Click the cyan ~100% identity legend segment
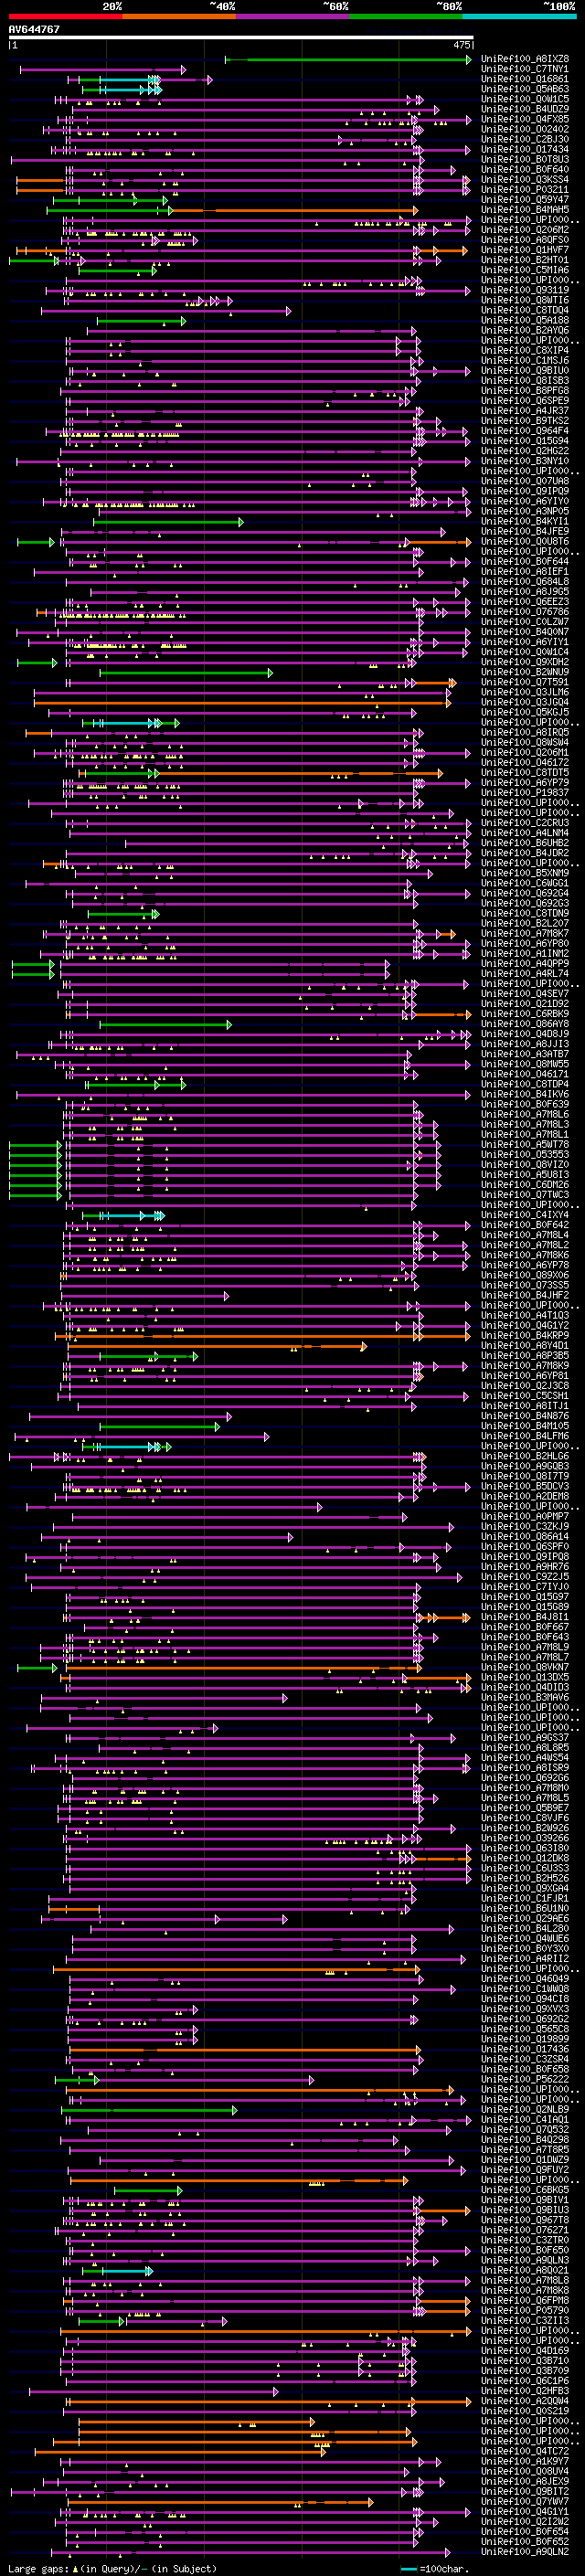The width and height of the screenshot is (585, 2576). 520,16
